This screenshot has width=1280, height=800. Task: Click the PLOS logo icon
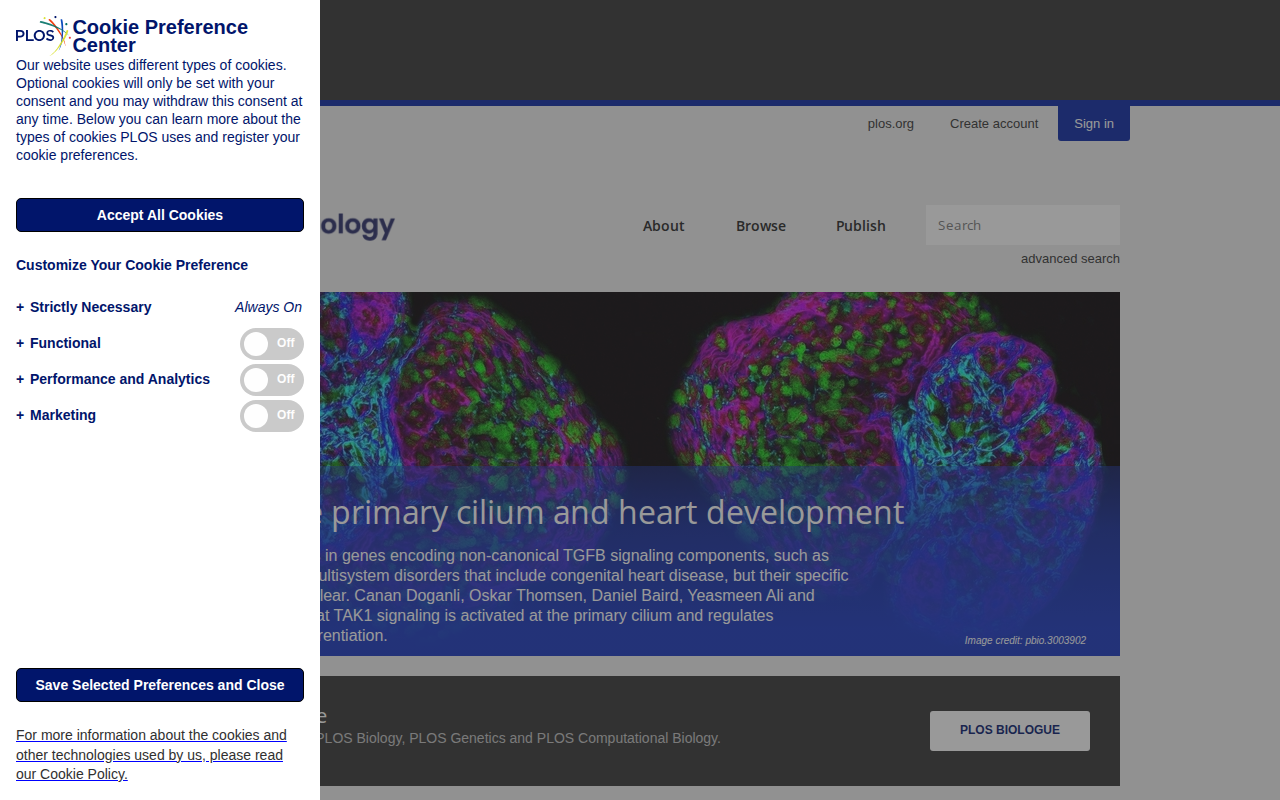pos(43,36)
